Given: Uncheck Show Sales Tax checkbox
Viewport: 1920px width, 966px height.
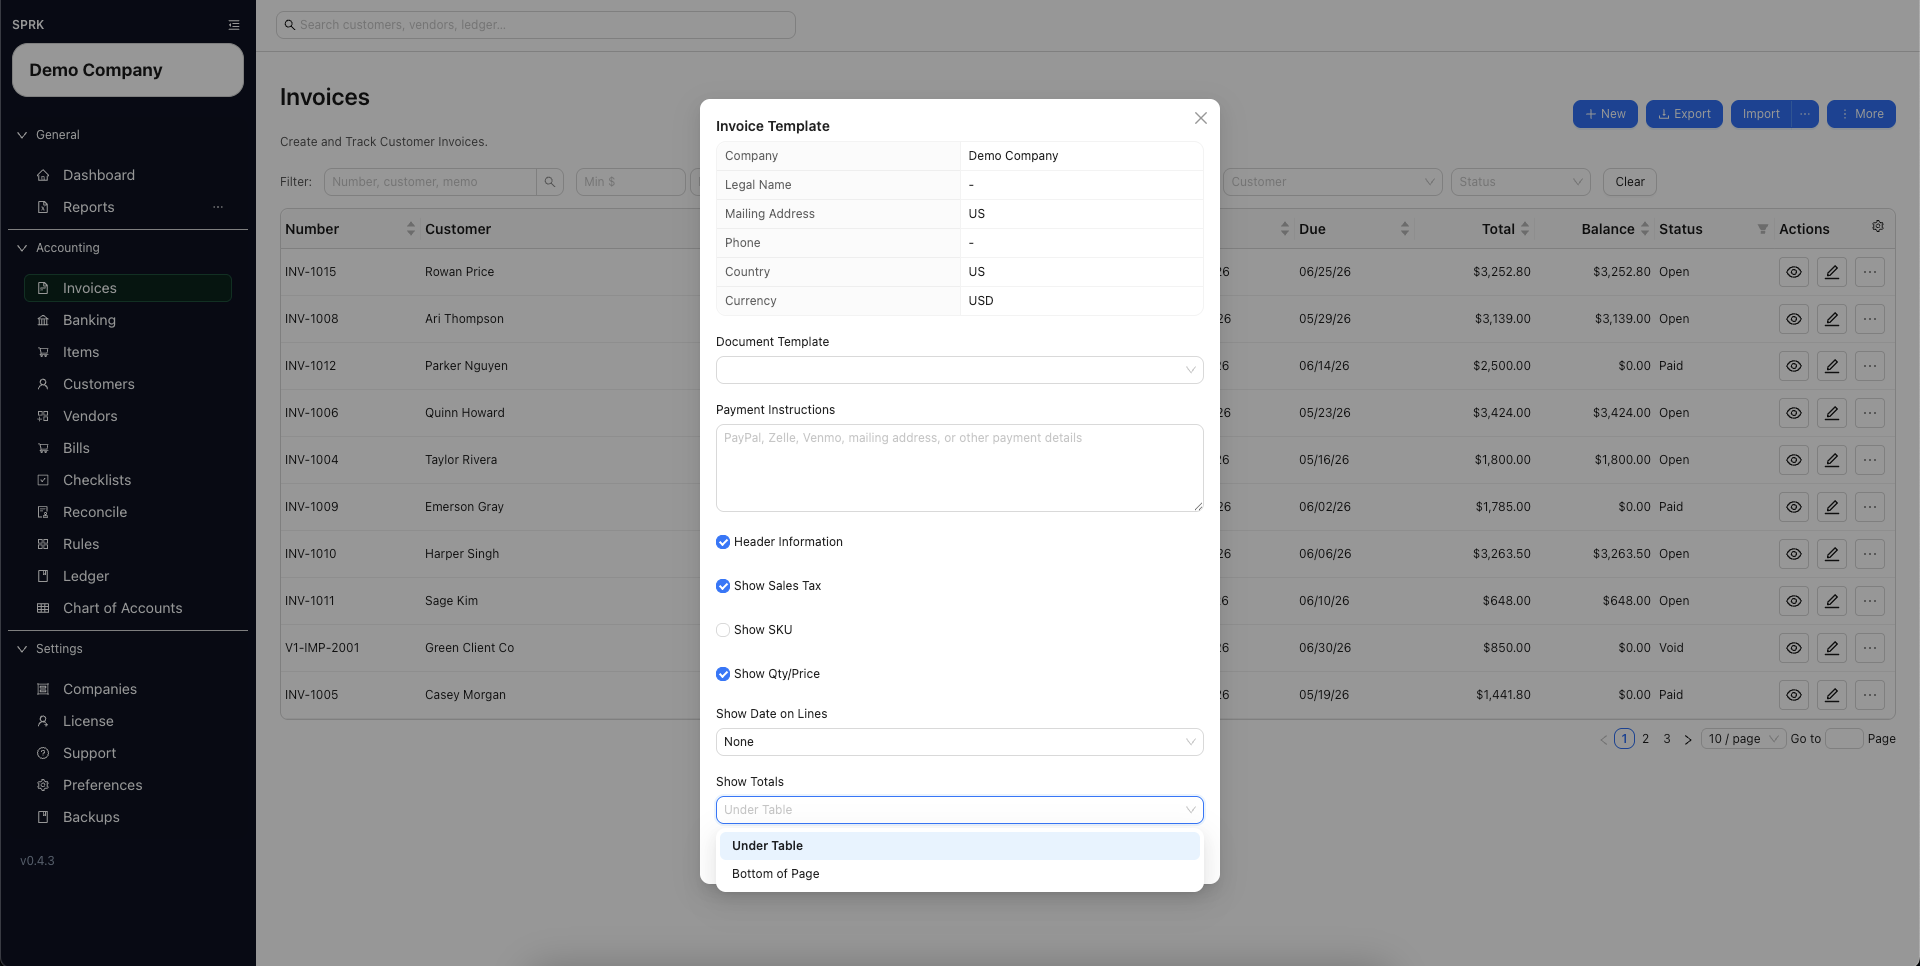Looking at the screenshot, I should pyautogui.click(x=723, y=586).
